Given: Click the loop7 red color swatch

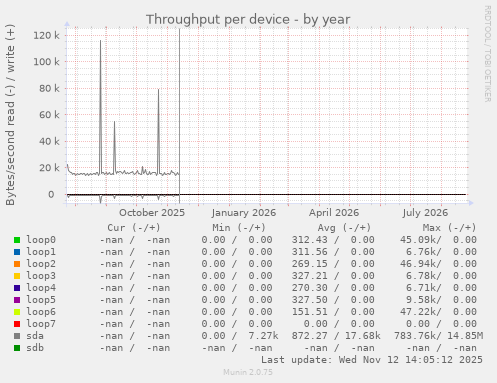Looking at the screenshot, I should click(17, 324).
